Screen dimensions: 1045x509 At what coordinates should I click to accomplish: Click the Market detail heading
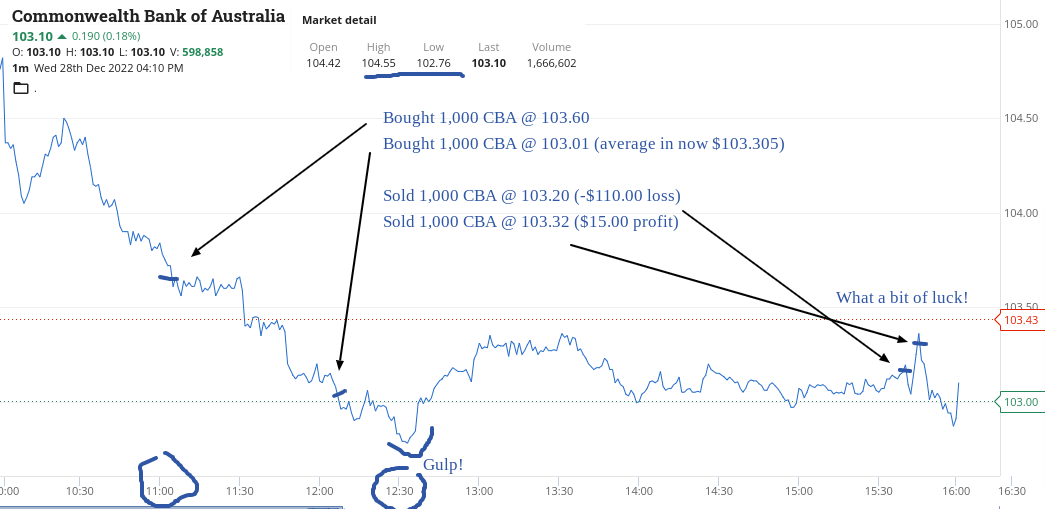click(339, 20)
